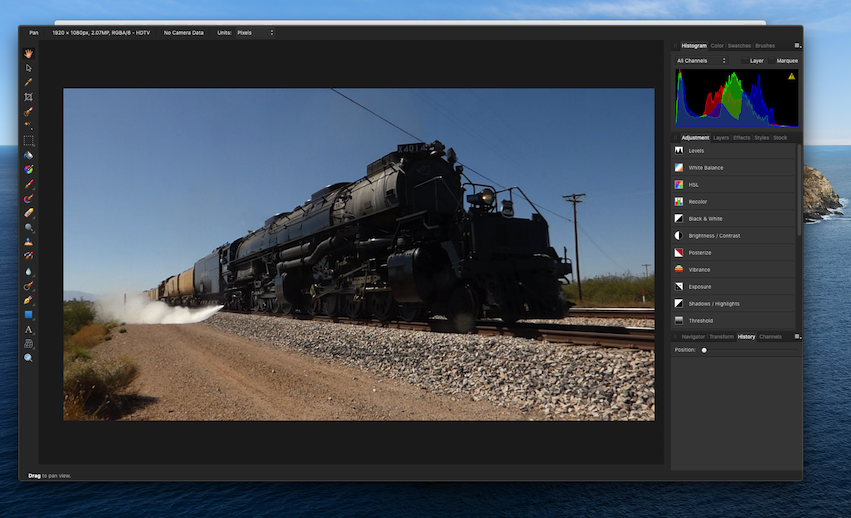The height and width of the screenshot is (518, 851).
Task: Select the Color Replacement Brush tool
Action: 28,199
